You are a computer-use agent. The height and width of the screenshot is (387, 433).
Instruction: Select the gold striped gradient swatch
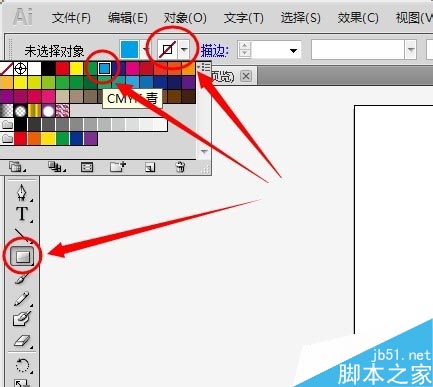pyautogui.click(x=34, y=110)
